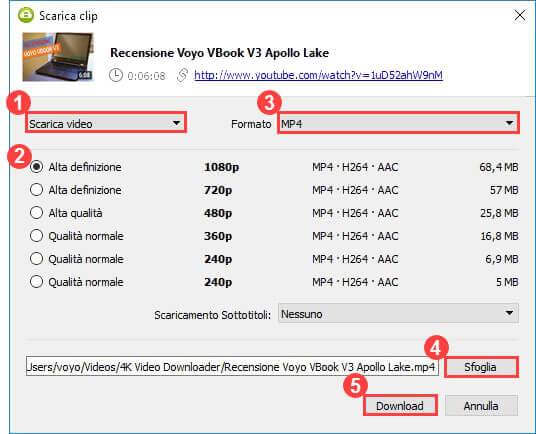Click the save path input field
536x434 pixels.
point(232,366)
